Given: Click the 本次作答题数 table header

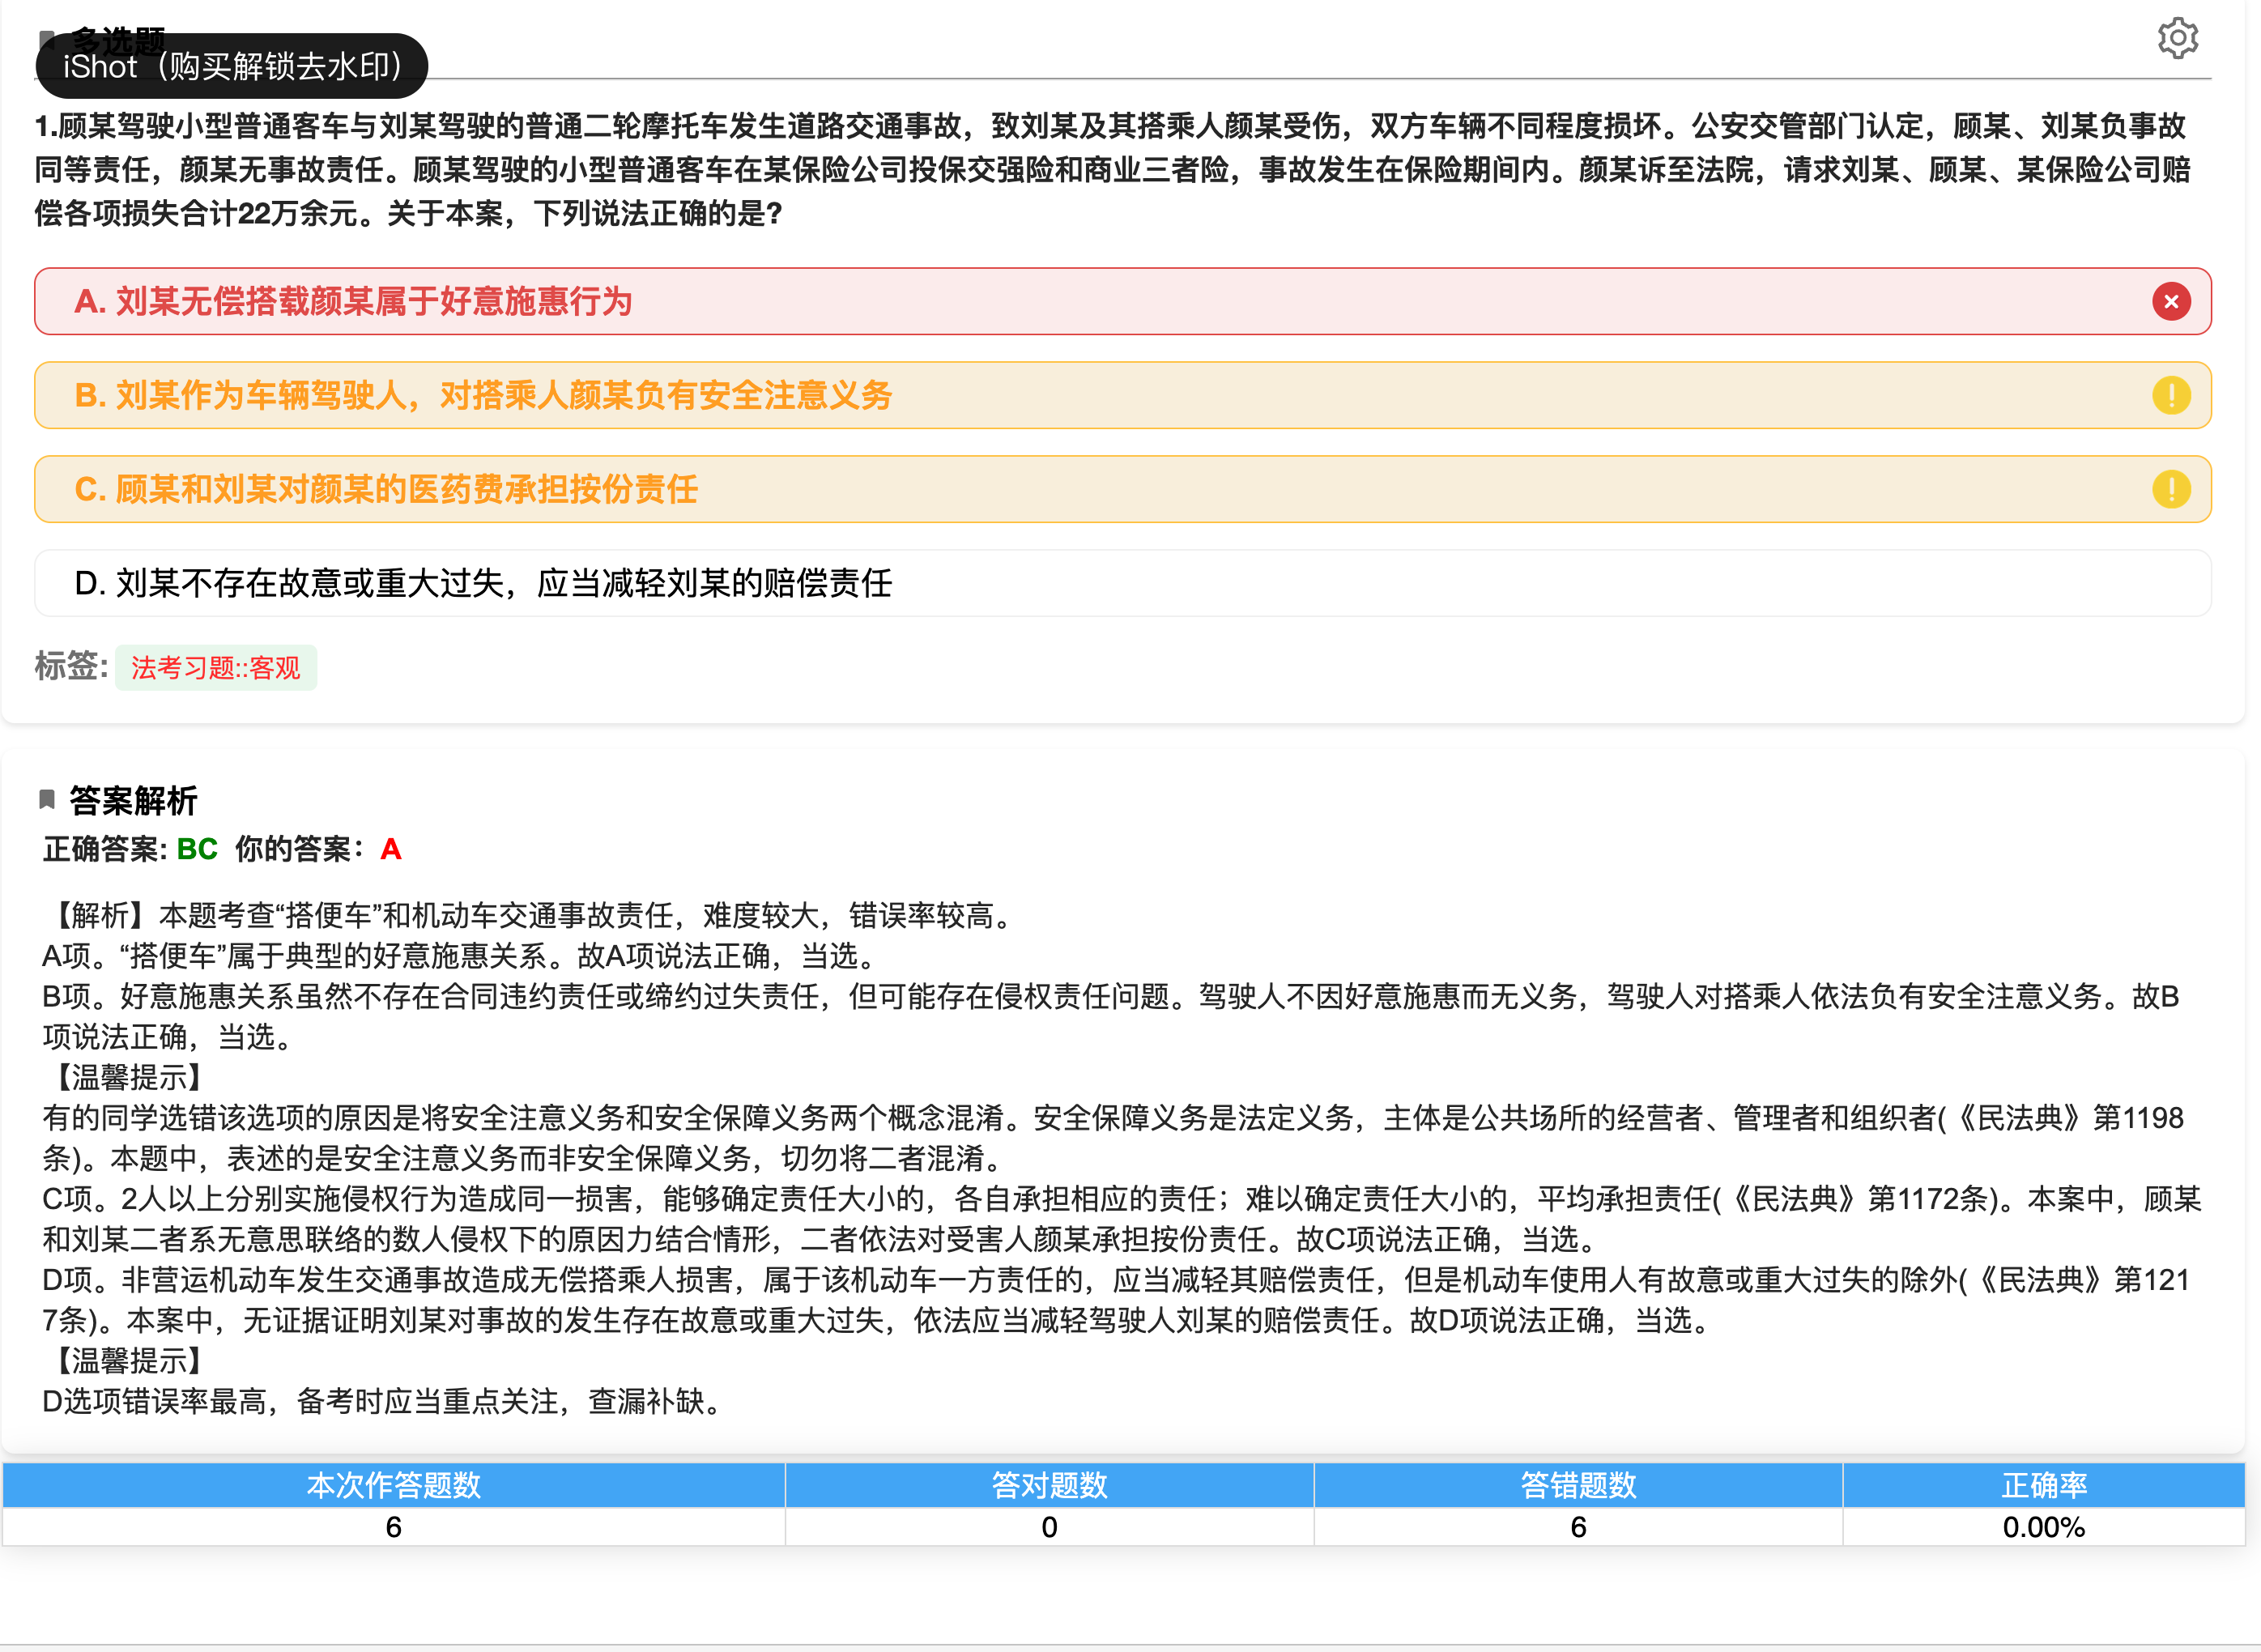Looking at the screenshot, I should coord(393,1485).
